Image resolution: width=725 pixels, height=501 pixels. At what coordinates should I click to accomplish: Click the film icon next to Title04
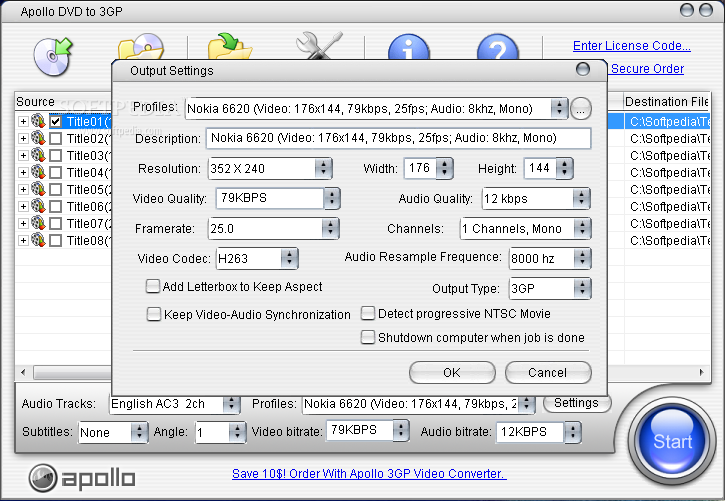tap(38, 172)
